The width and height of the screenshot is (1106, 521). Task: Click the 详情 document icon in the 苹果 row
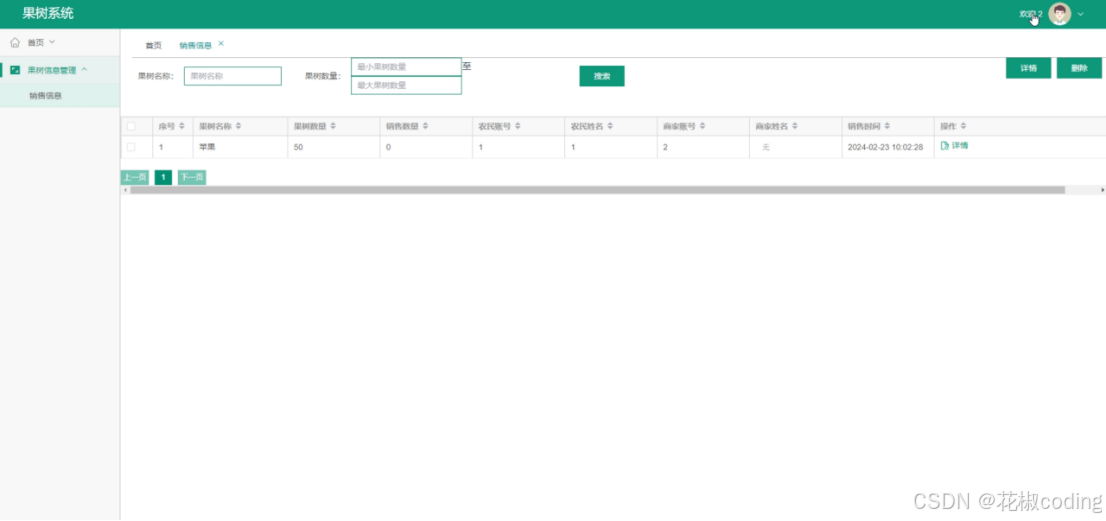point(944,145)
